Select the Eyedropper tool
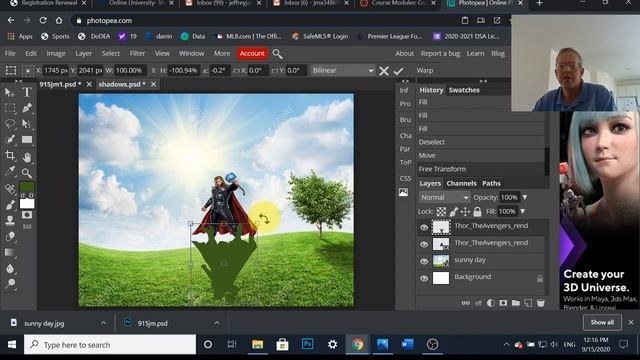This screenshot has height=360, width=640. [x=10, y=171]
